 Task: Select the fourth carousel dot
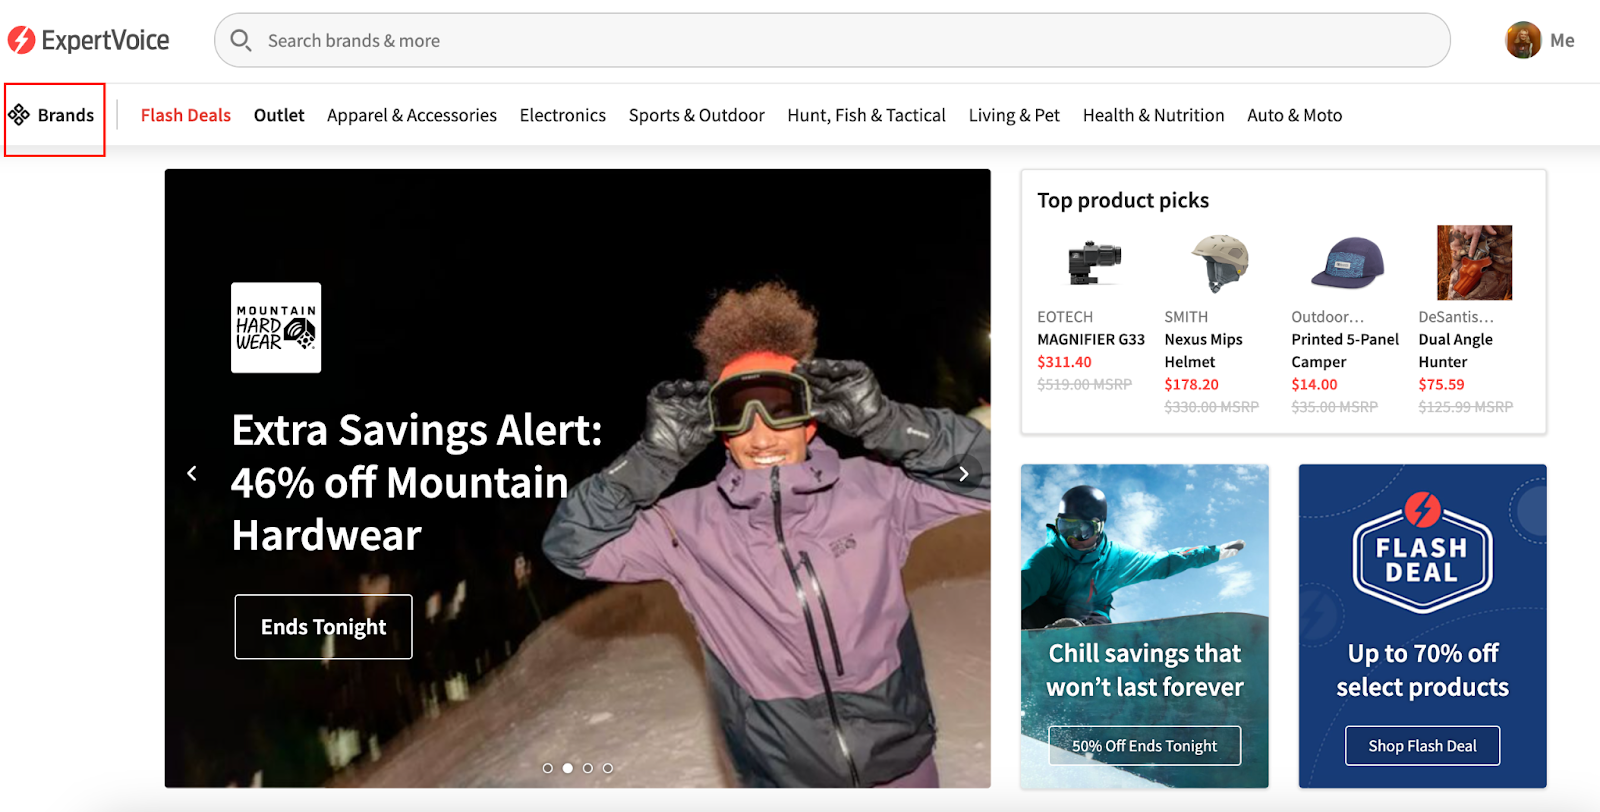(607, 768)
